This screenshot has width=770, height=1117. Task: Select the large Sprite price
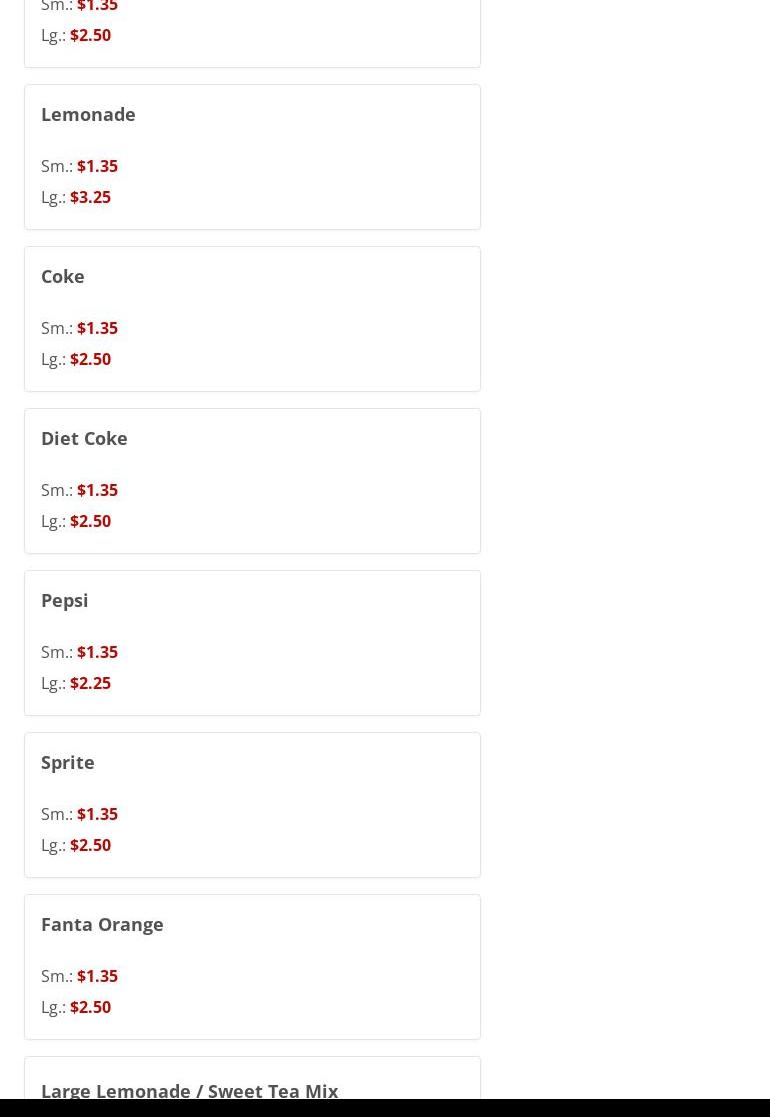pyautogui.click(x=90, y=845)
